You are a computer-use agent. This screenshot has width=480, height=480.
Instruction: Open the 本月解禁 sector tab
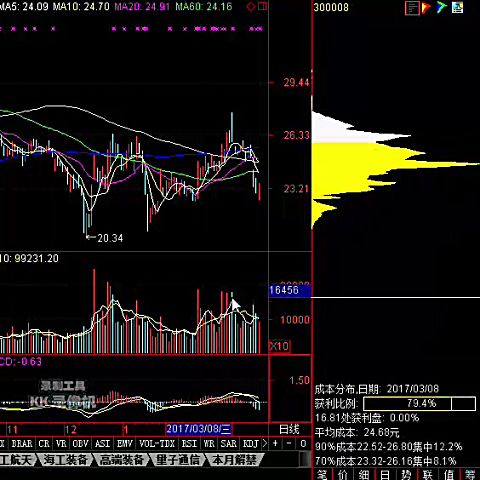pyautogui.click(x=234, y=460)
